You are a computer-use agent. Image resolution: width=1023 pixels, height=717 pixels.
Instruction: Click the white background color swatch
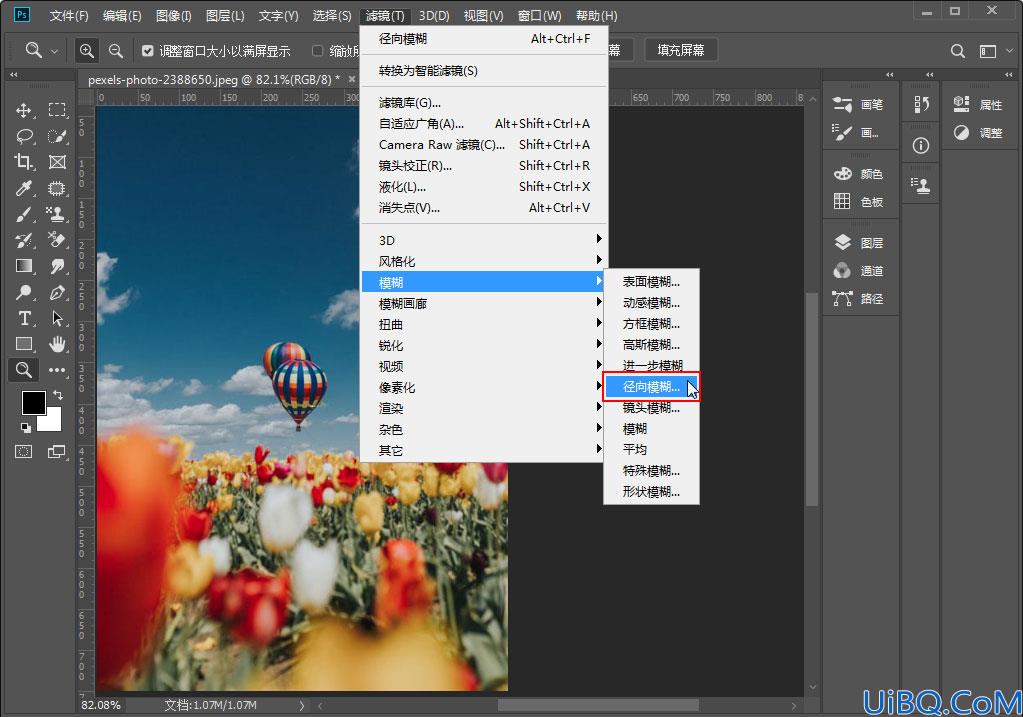[53, 423]
